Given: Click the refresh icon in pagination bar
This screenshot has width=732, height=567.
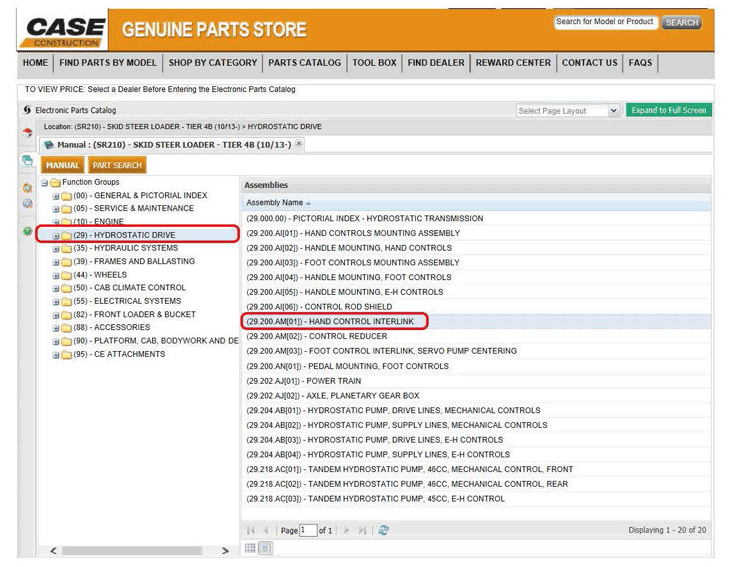Looking at the screenshot, I should point(384,530).
